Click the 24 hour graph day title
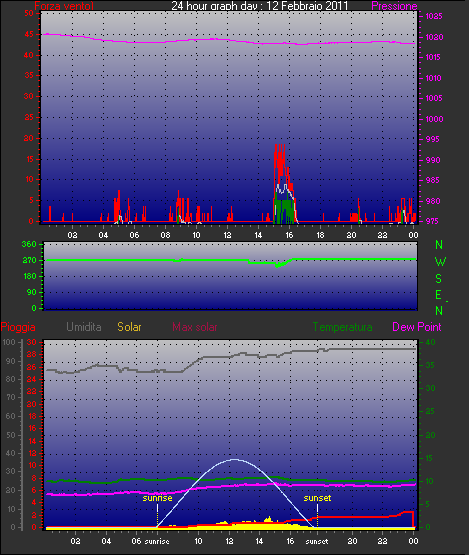The width and height of the screenshot is (469, 555). pos(259,6)
